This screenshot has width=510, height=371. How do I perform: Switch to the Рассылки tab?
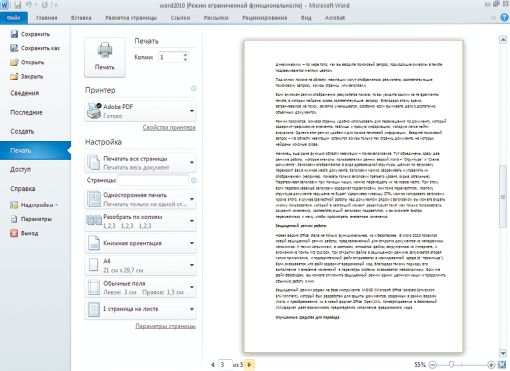point(216,18)
